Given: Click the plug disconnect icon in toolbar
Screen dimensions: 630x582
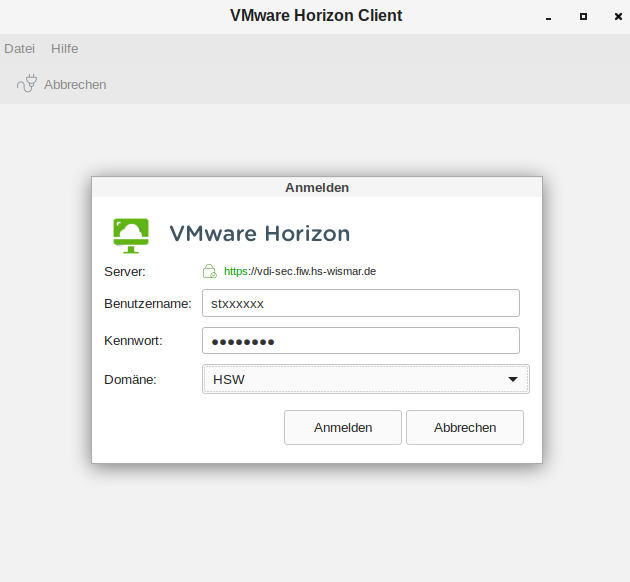Looking at the screenshot, I should 27,83.
